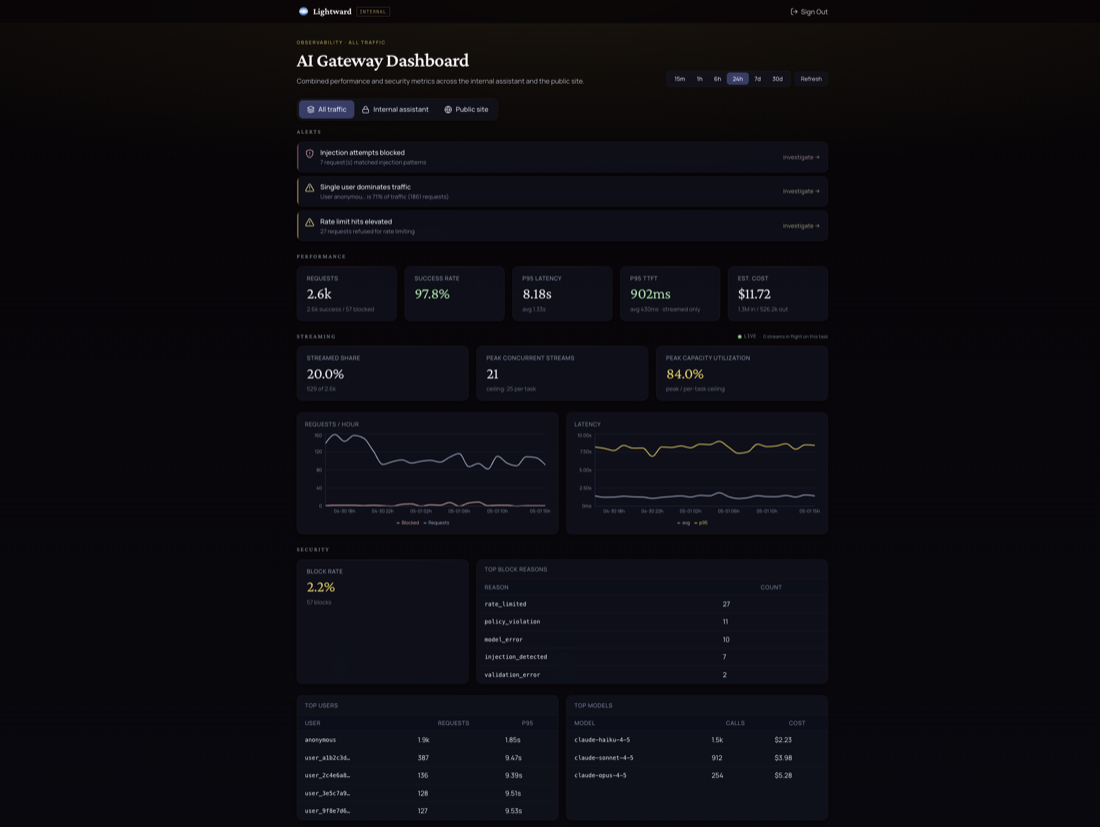The height and width of the screenshot is (827, 1100).
Task: Click the INTERNAL badge in header
Action: click(x=373, y=12)
